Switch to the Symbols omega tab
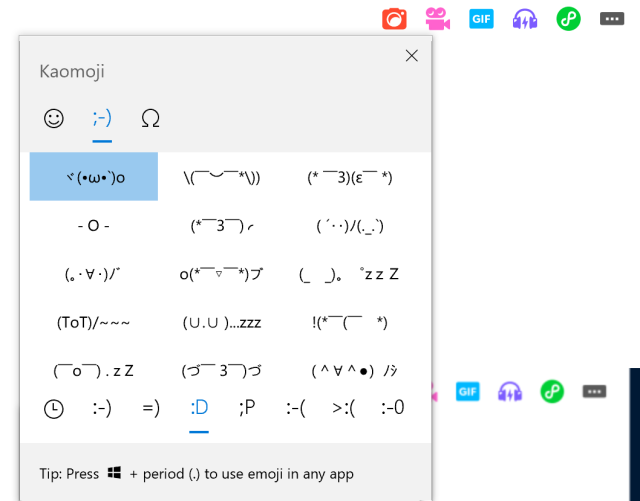The width and height of the screenshot is (640, 501). click(x=150, y=119)
